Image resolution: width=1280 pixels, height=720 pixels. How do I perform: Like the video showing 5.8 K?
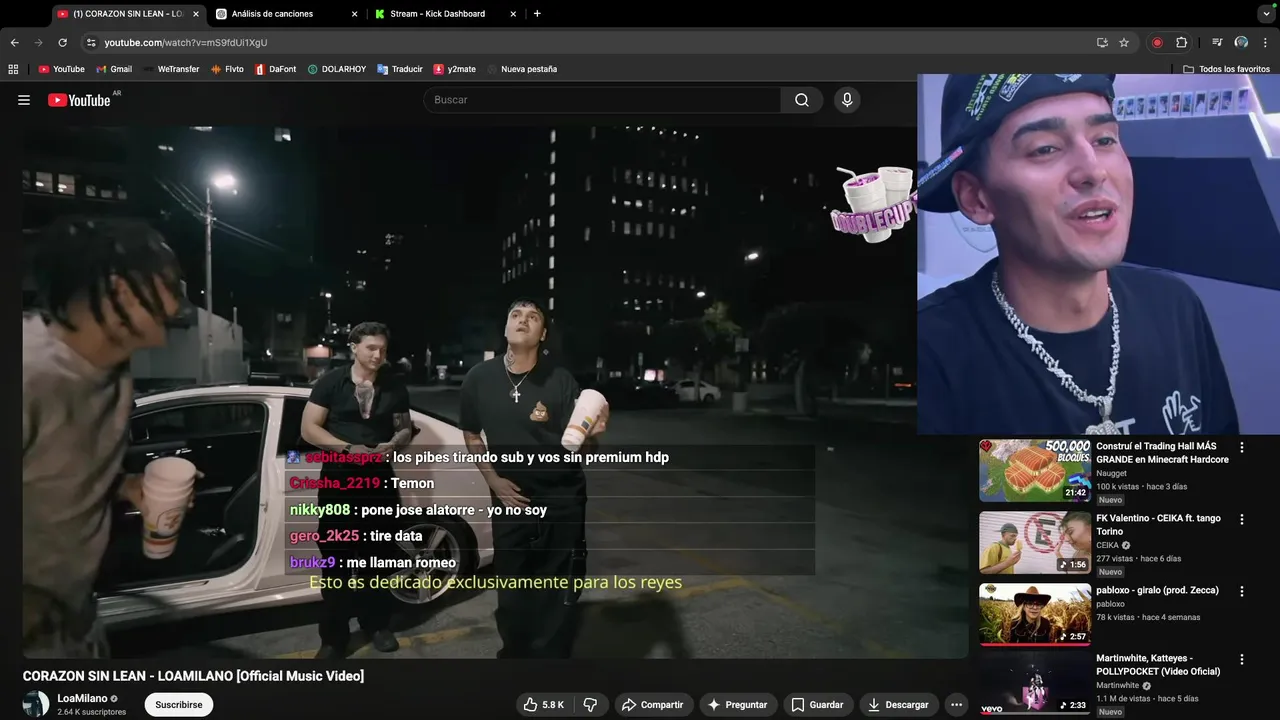[x=544, y=705]
